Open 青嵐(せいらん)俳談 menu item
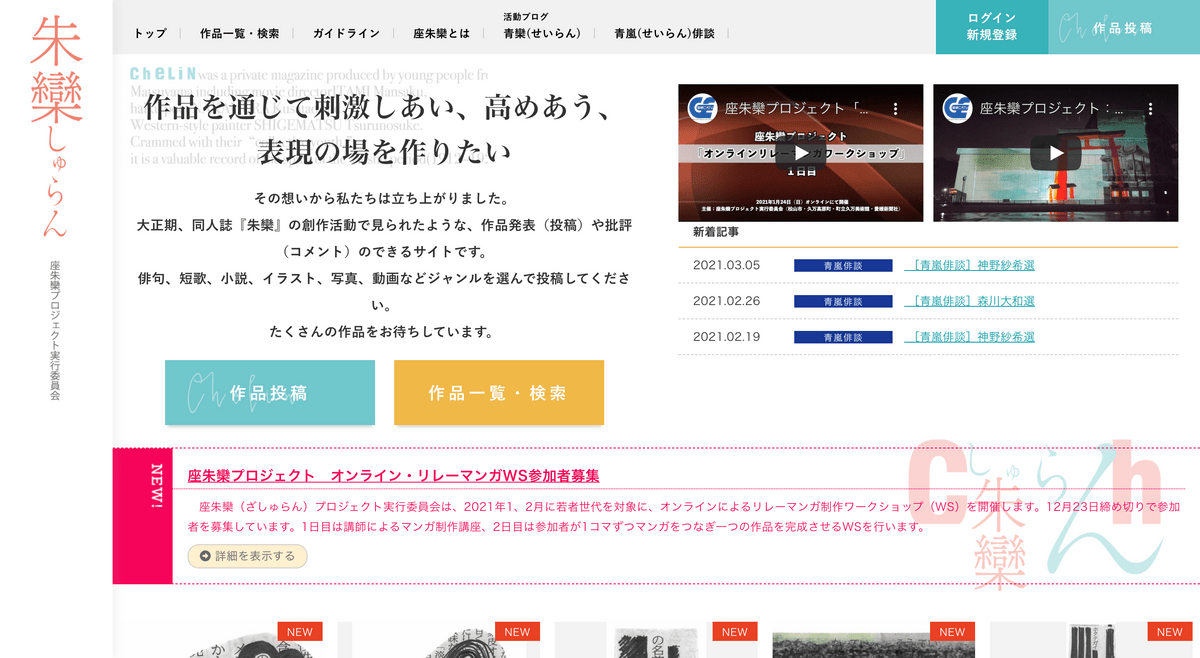 coord(664,33)
